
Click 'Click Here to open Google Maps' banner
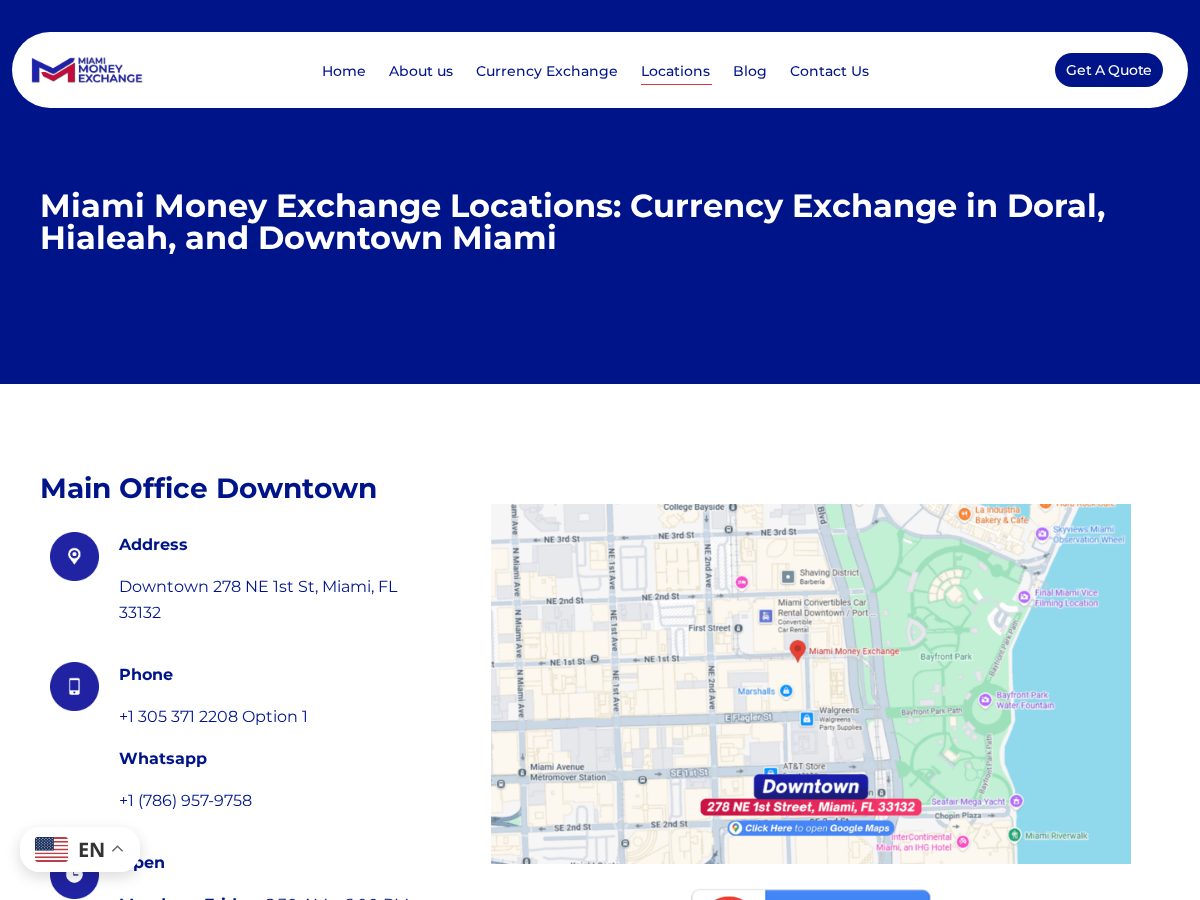pyautogui.click(x=810, y=828)
